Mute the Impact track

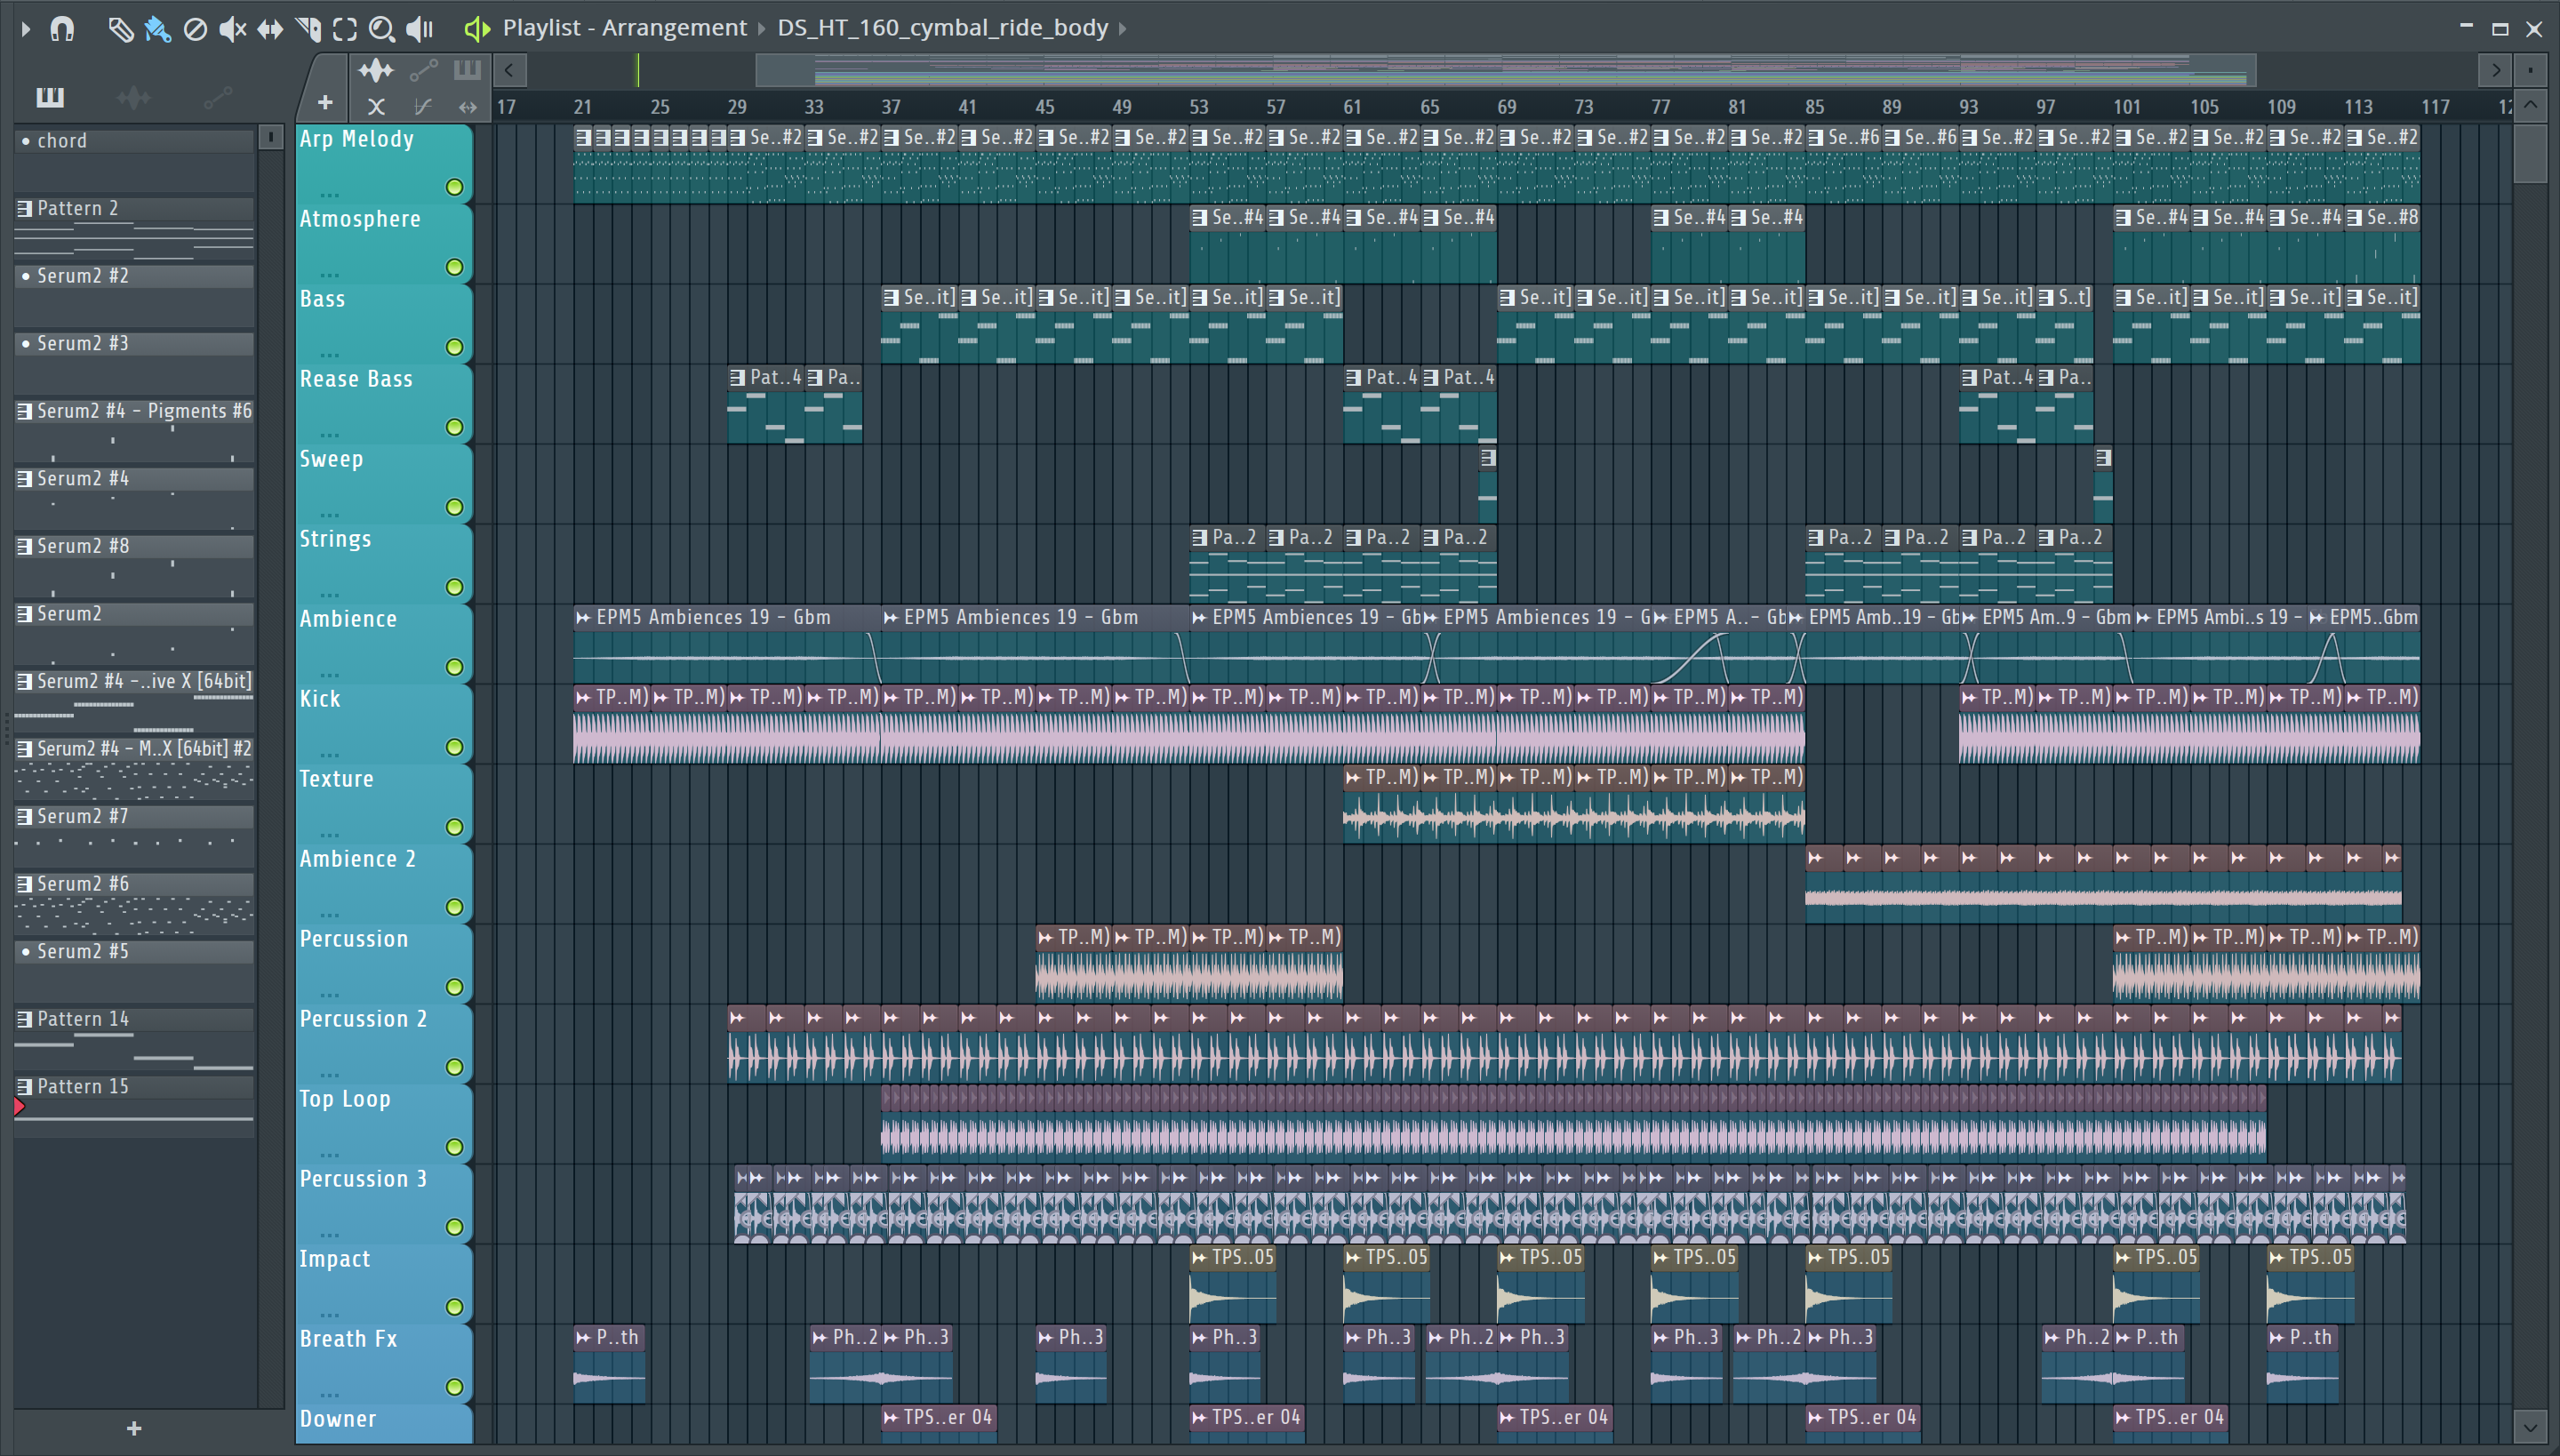pyautogui.click(x=455, y=1307)
